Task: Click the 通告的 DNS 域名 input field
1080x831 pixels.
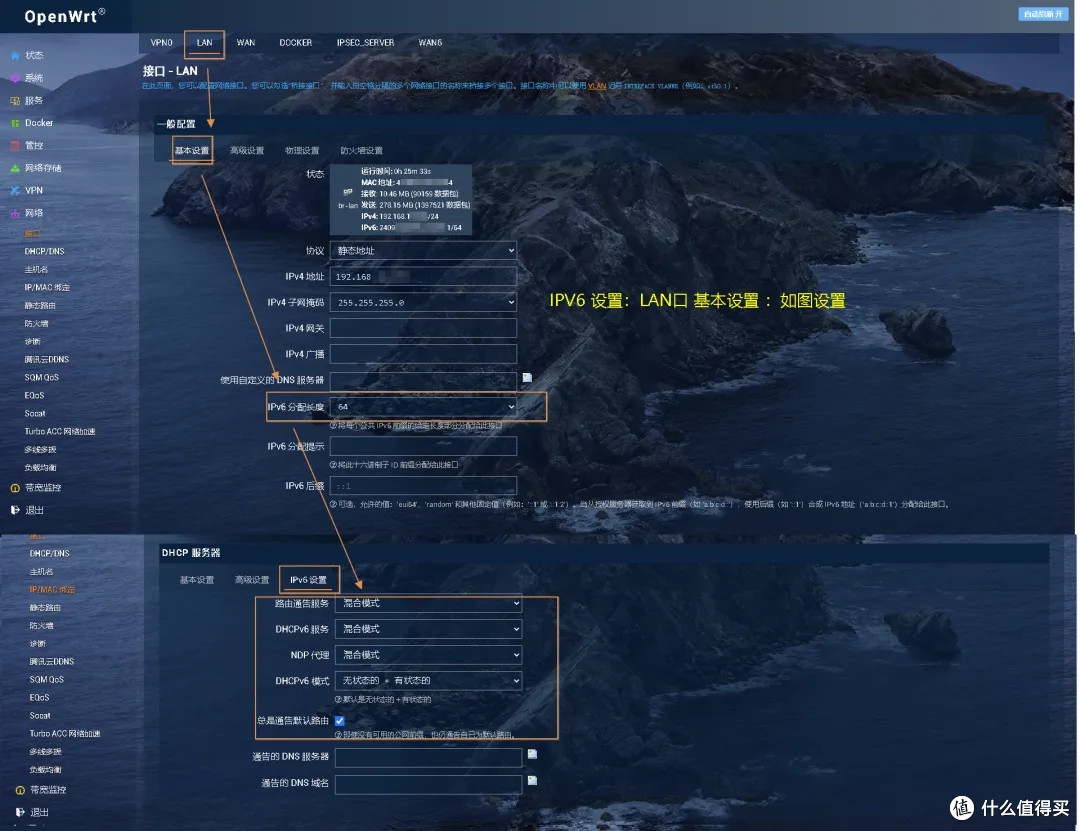Action: point(428,784)
